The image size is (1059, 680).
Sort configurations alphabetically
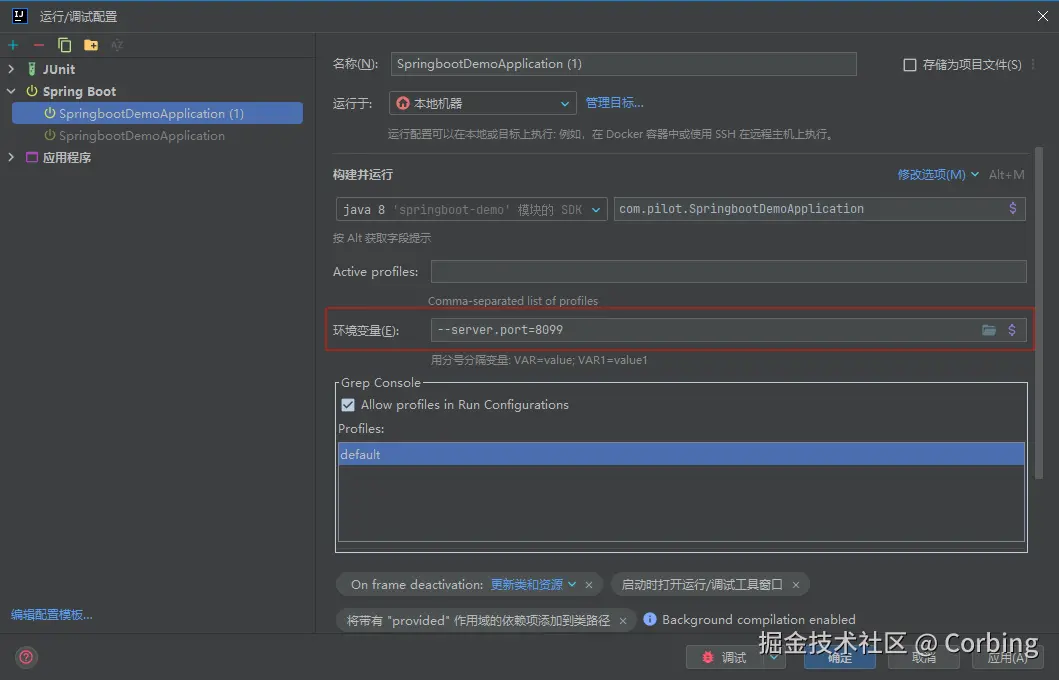(x=117, y=45)
